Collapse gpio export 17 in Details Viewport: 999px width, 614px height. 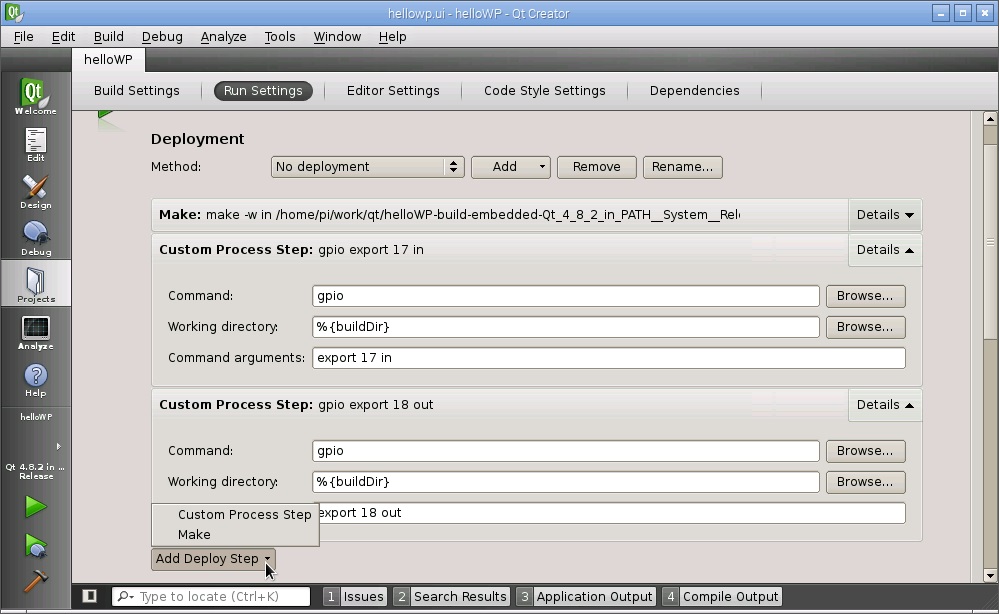[884, 250]
